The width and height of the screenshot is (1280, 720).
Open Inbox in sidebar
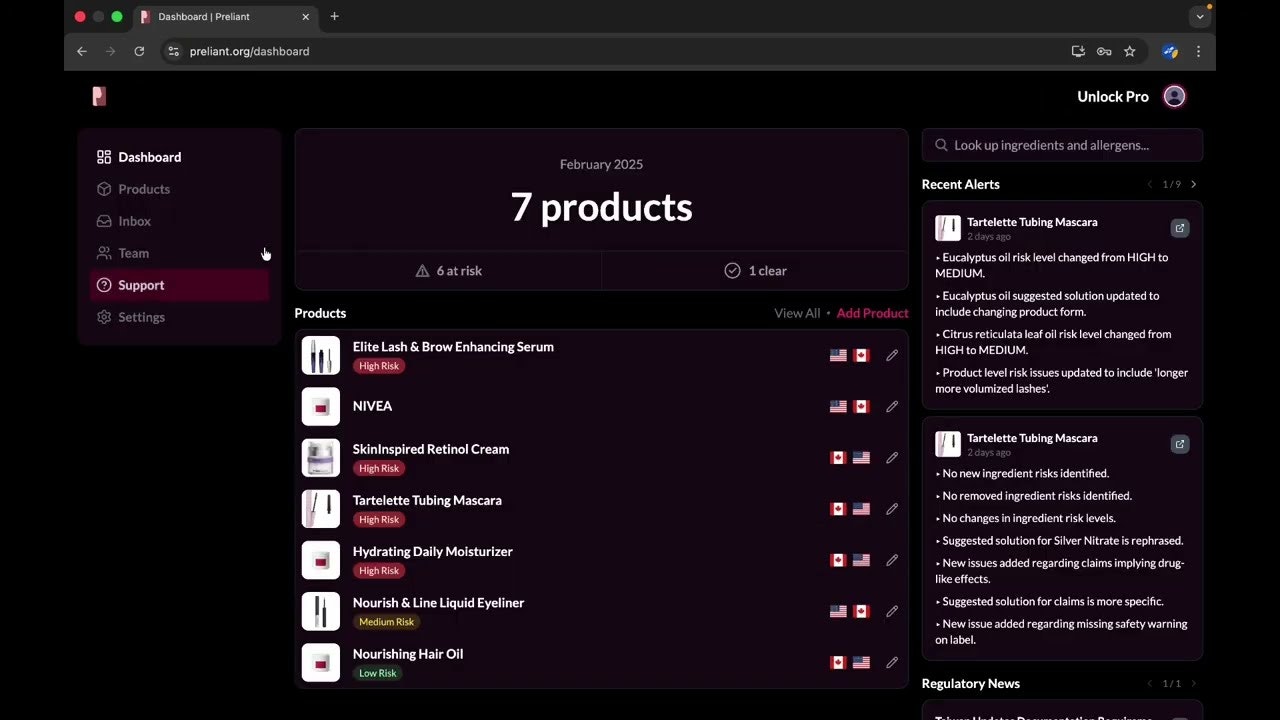(179, 221)
